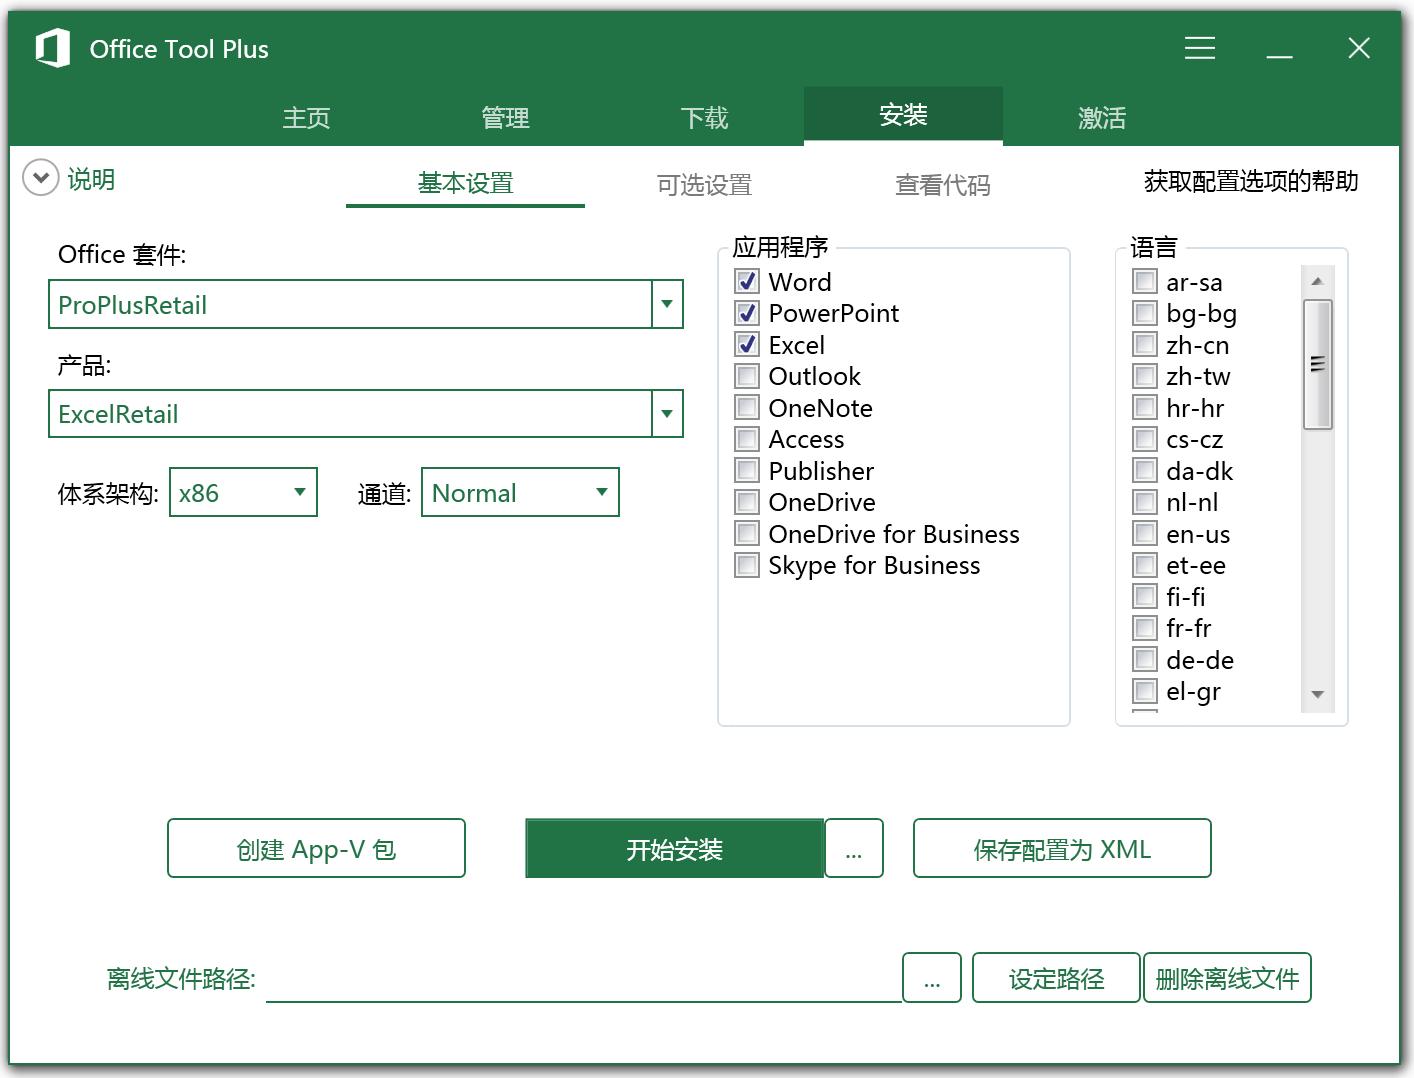Screen dimensions: 1414x1078
Task: Enable Skype for Business installation
Action: (746, 565)
